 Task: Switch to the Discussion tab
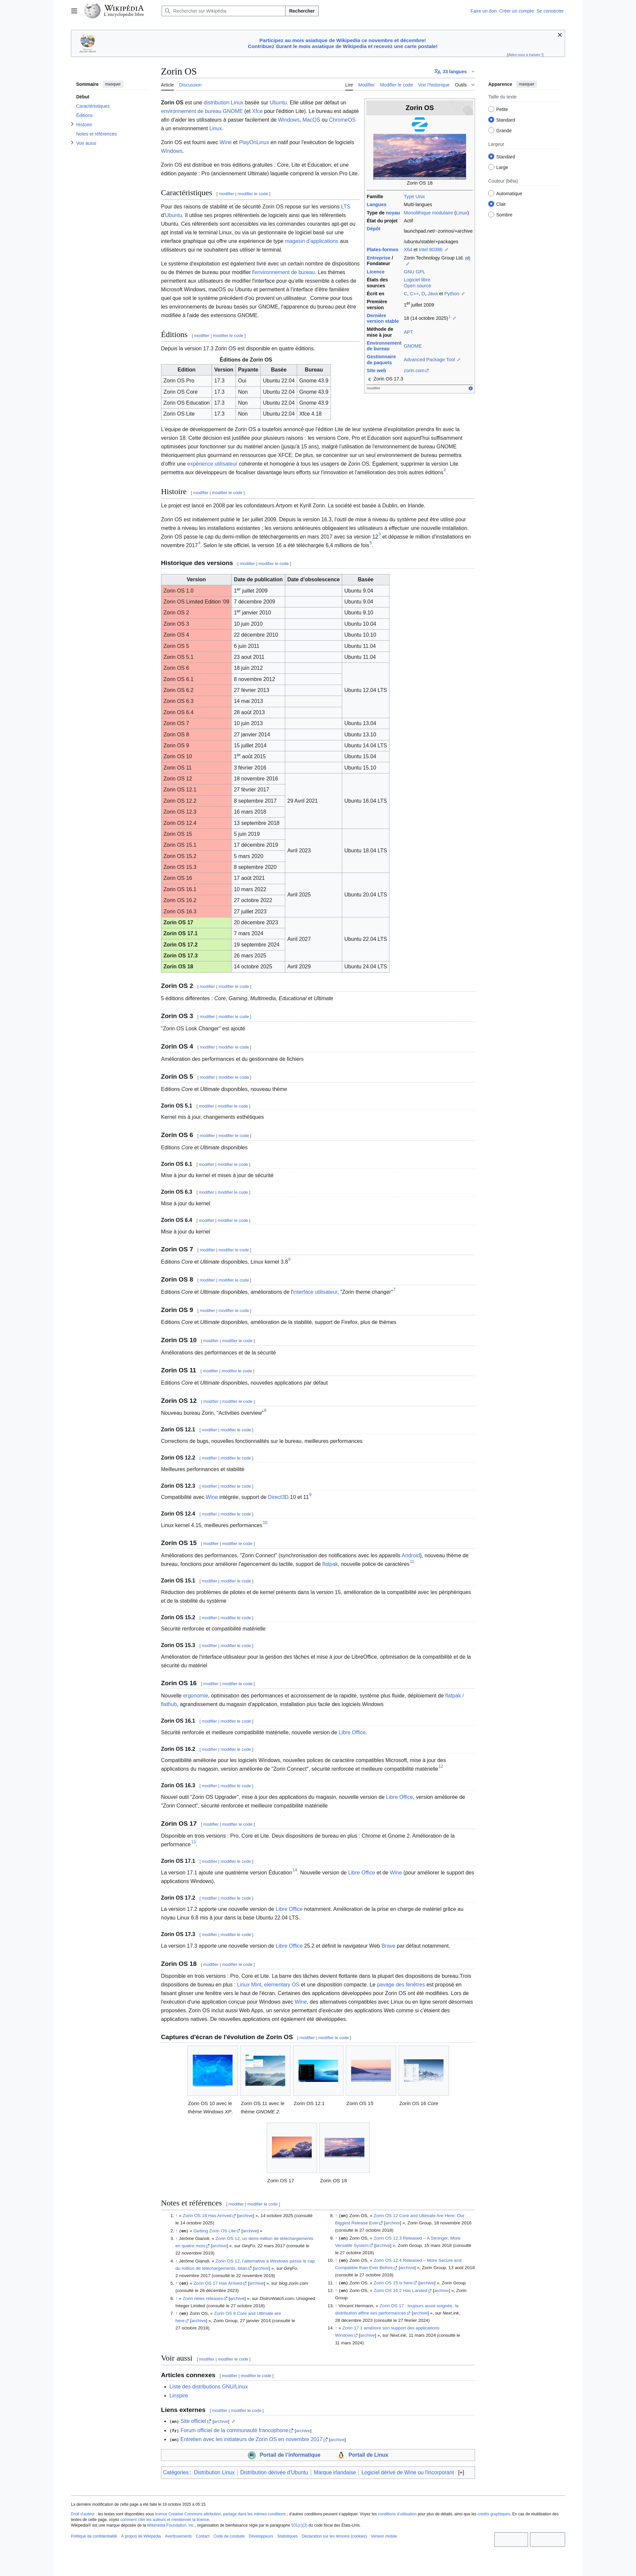tap(190, 85)
